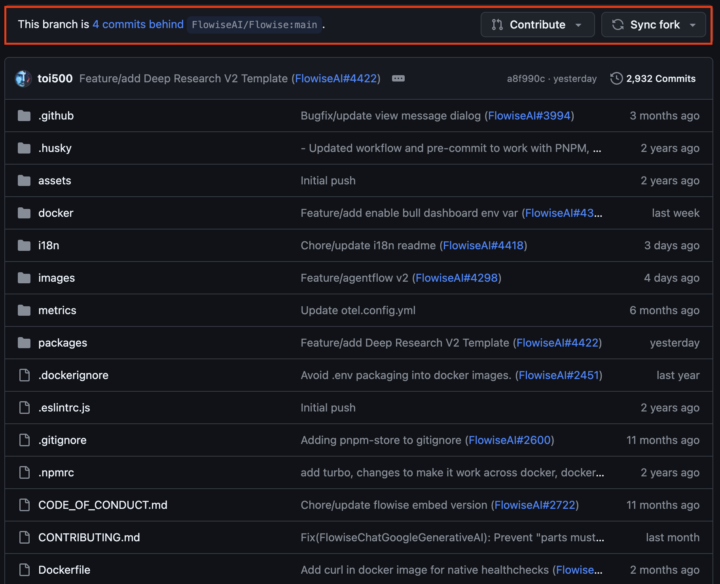Open commit hash a8f990c

tap(526, 79)
